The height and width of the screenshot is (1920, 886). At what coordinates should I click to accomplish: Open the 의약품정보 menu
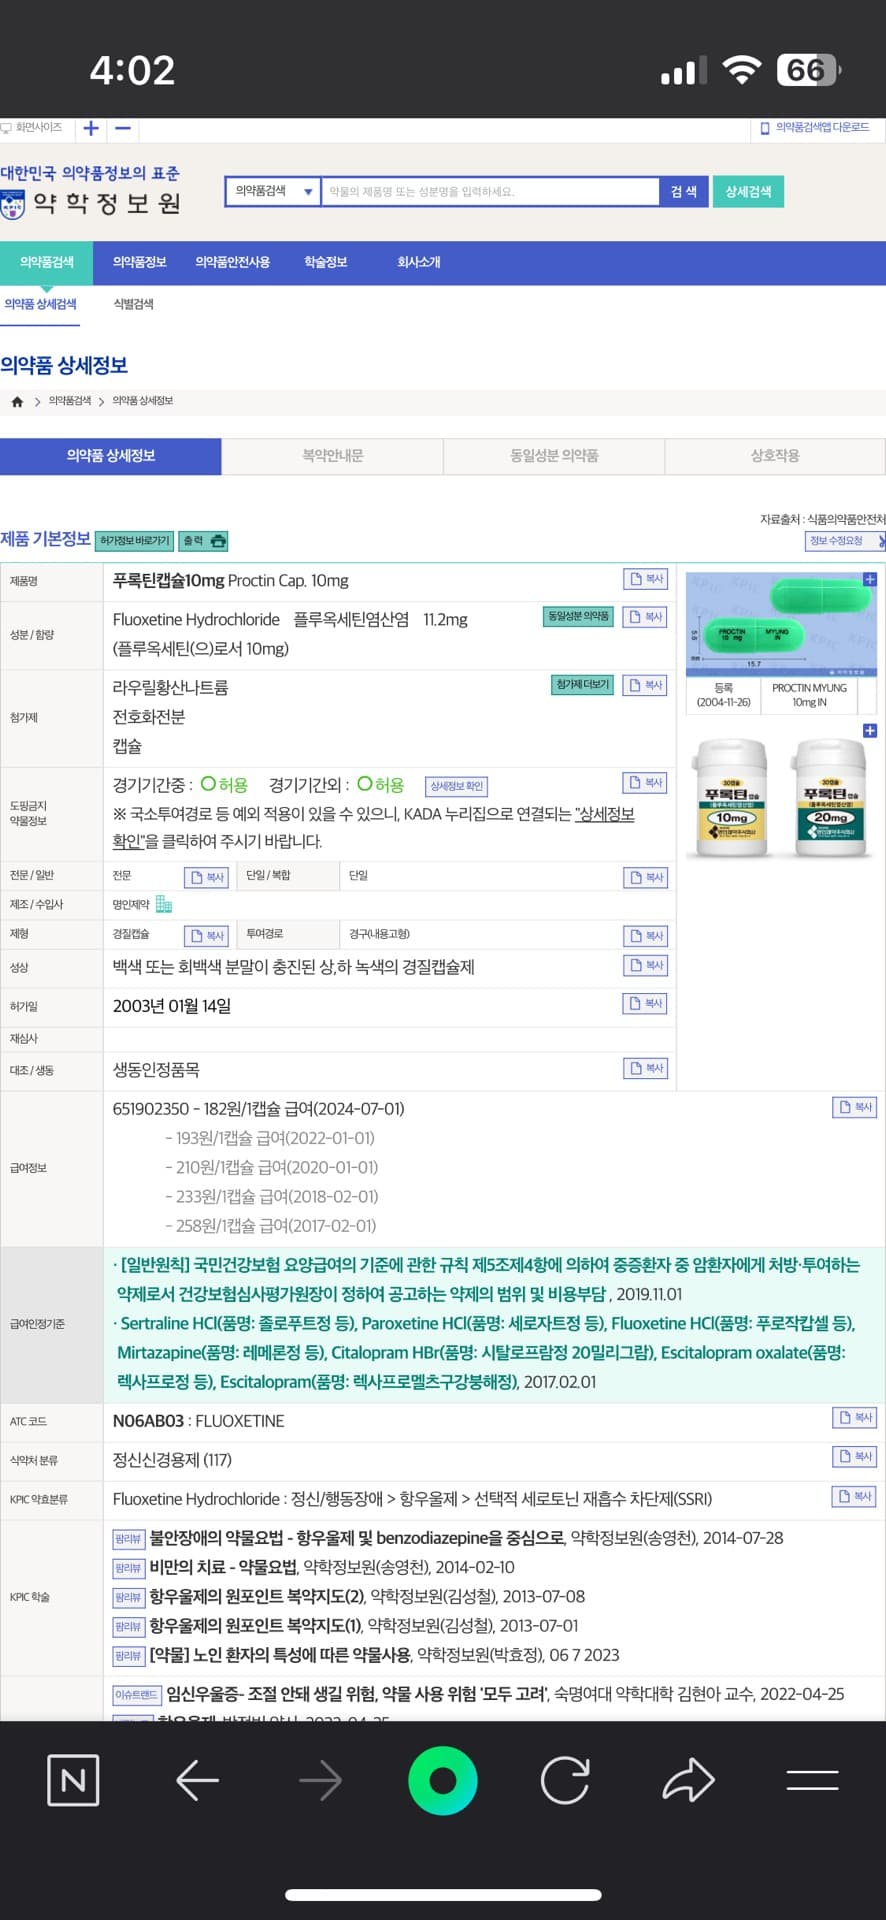click(x=140, y=262)
